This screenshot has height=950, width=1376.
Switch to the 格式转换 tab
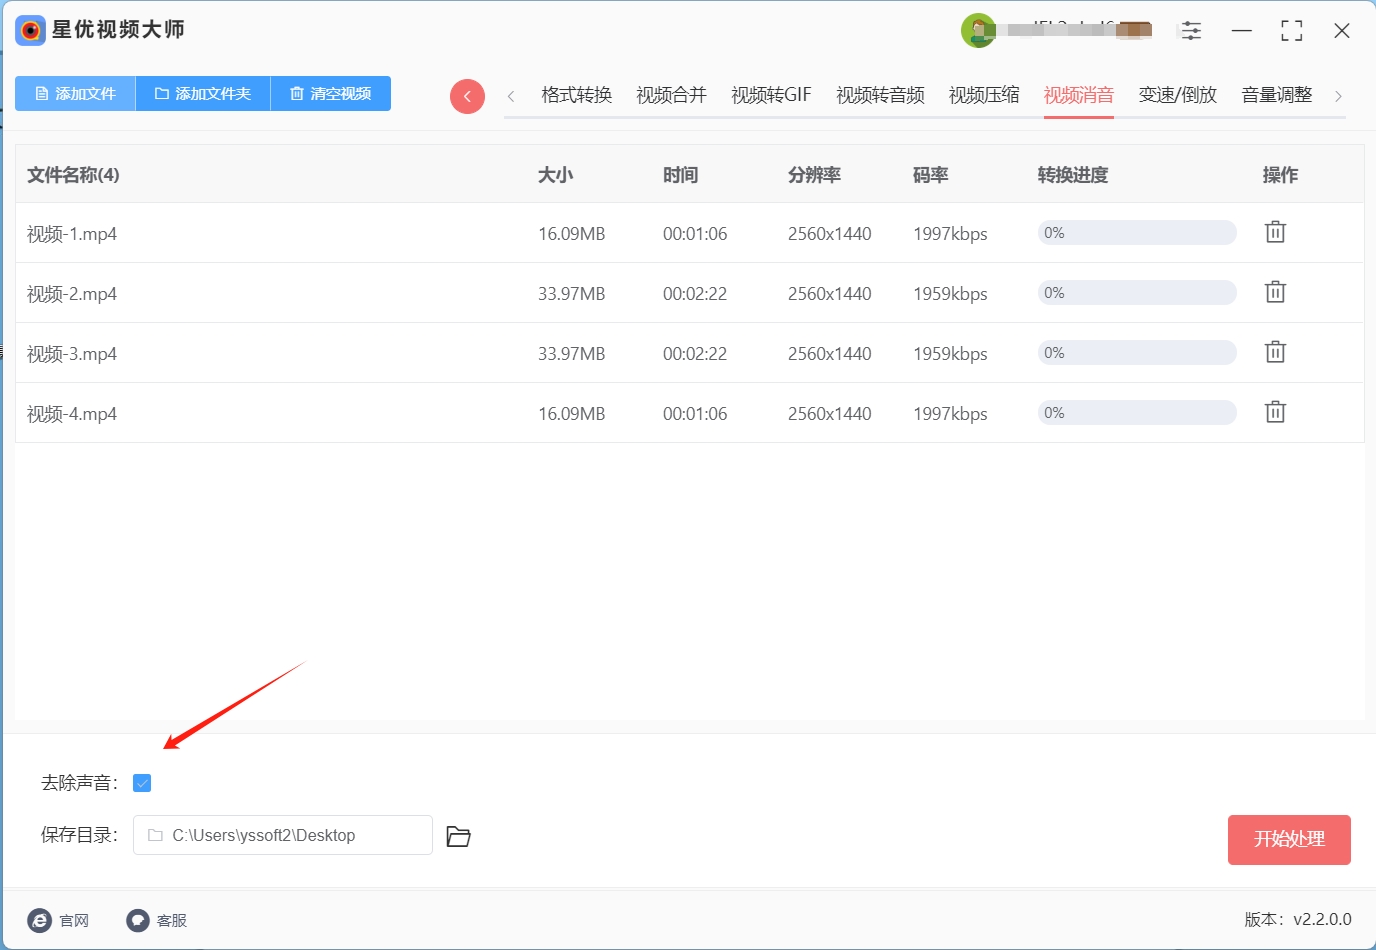pos(576,95)
